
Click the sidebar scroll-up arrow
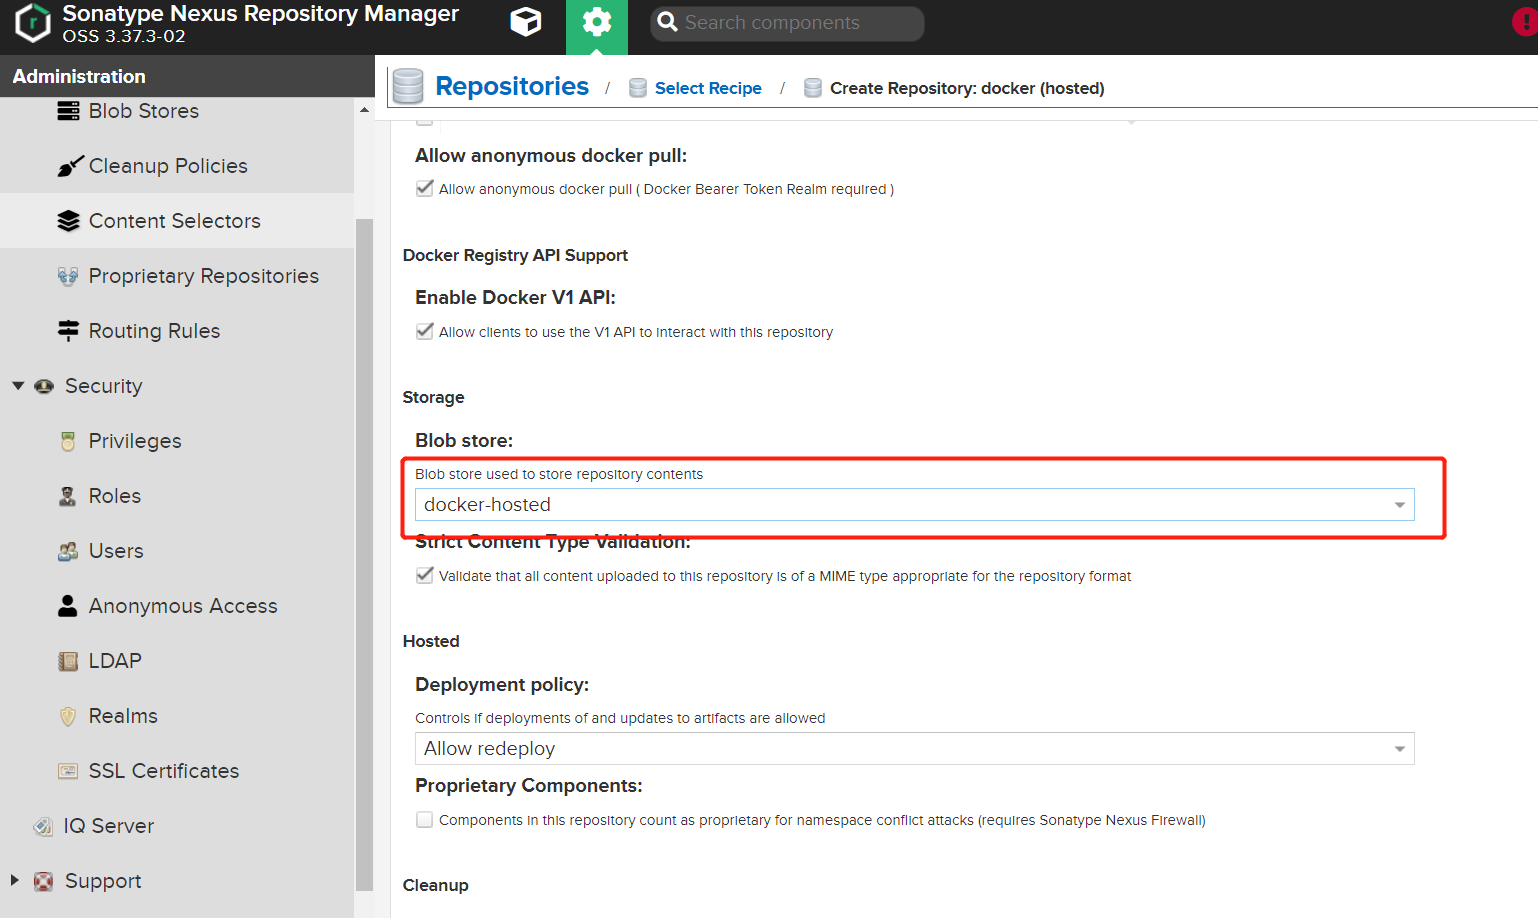[364, 110]
